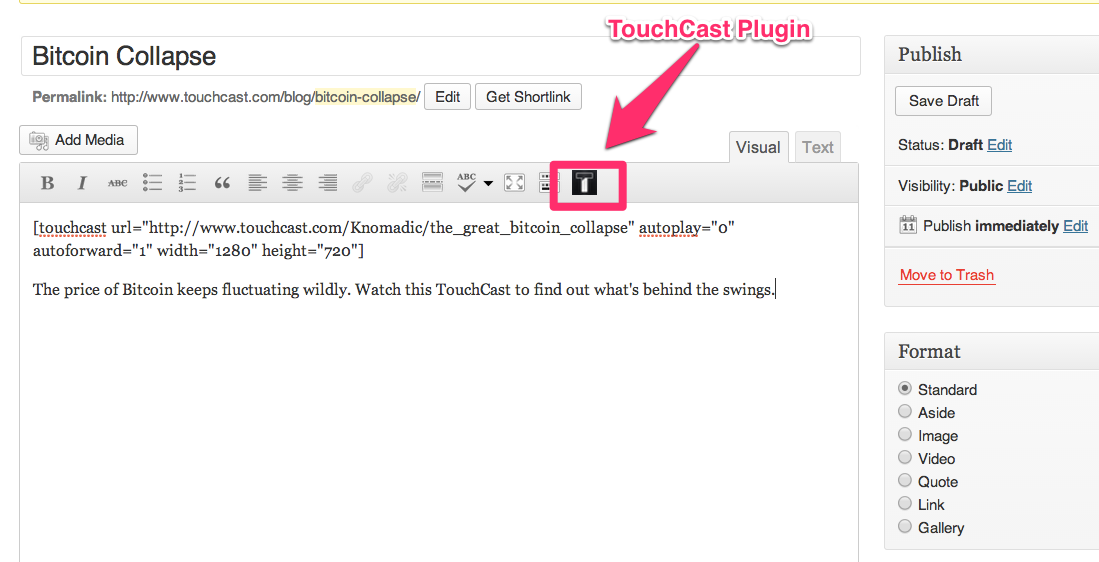
Task: Toggle Italic formatting in editor toolbar
Action: tap(82, 183)
